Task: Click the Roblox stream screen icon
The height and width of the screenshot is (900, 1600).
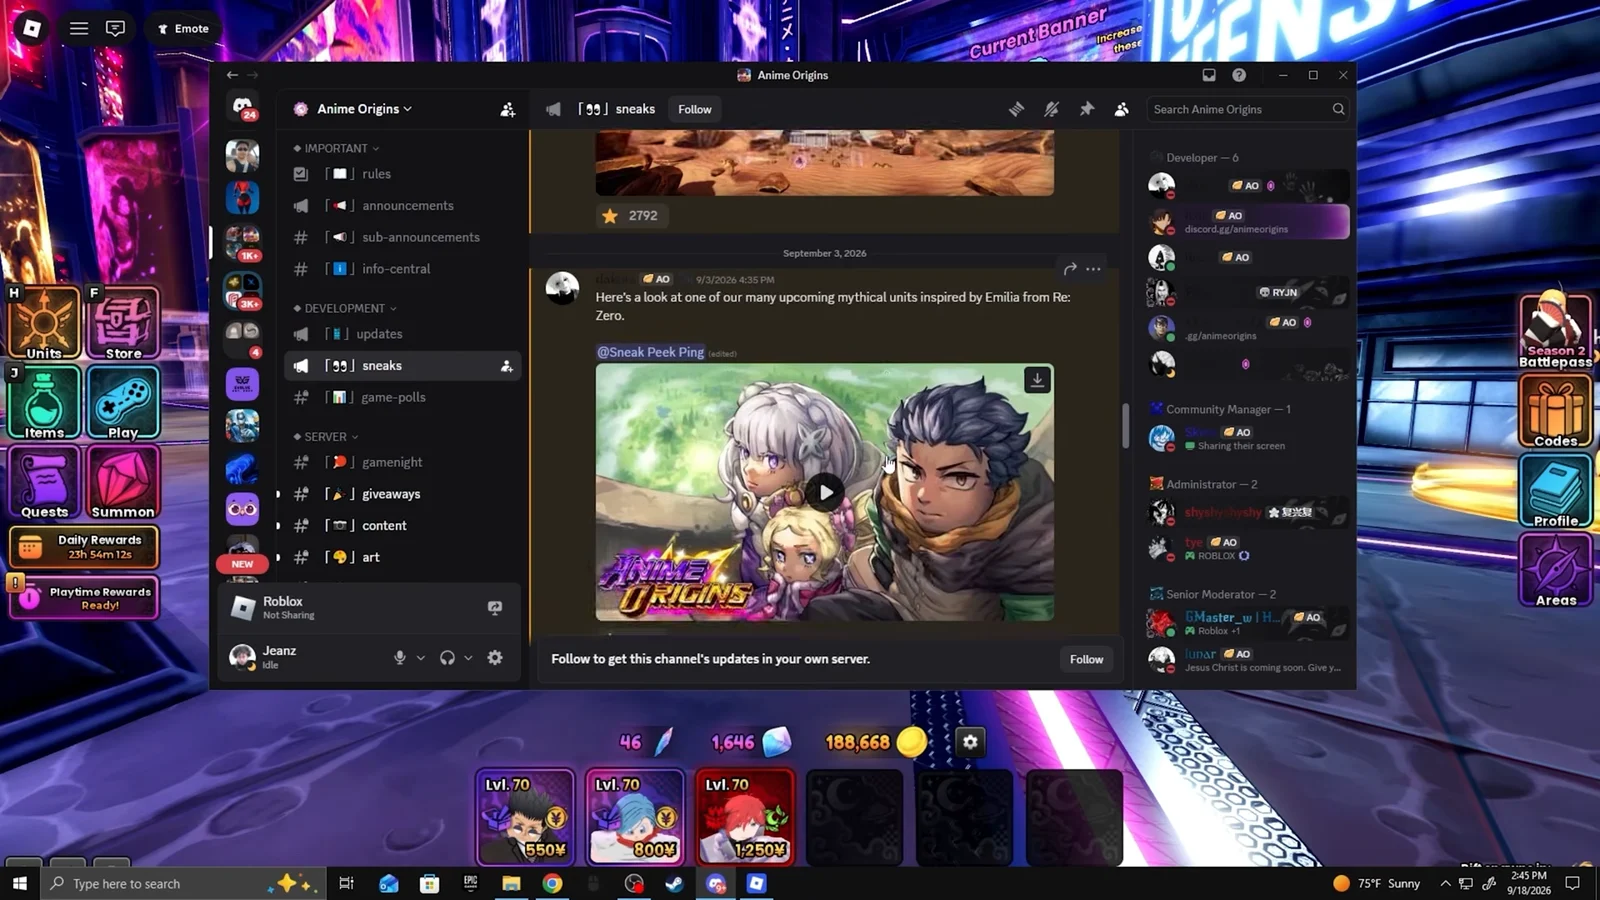Action: 495,607
